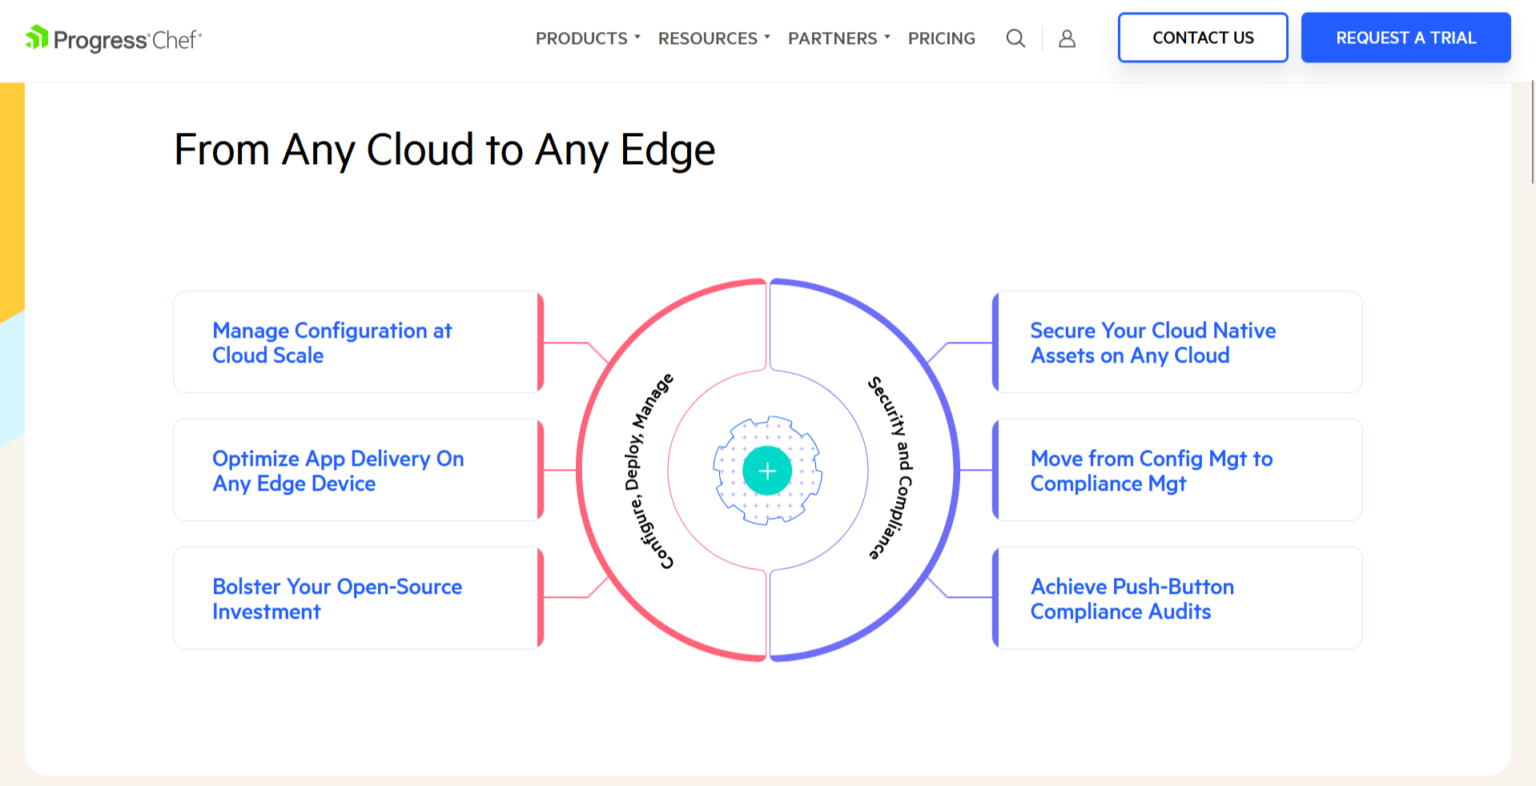Open Achieve Push-Button Compliance Audits
Screen dimensions: 1536x786
coord(1132,598)
